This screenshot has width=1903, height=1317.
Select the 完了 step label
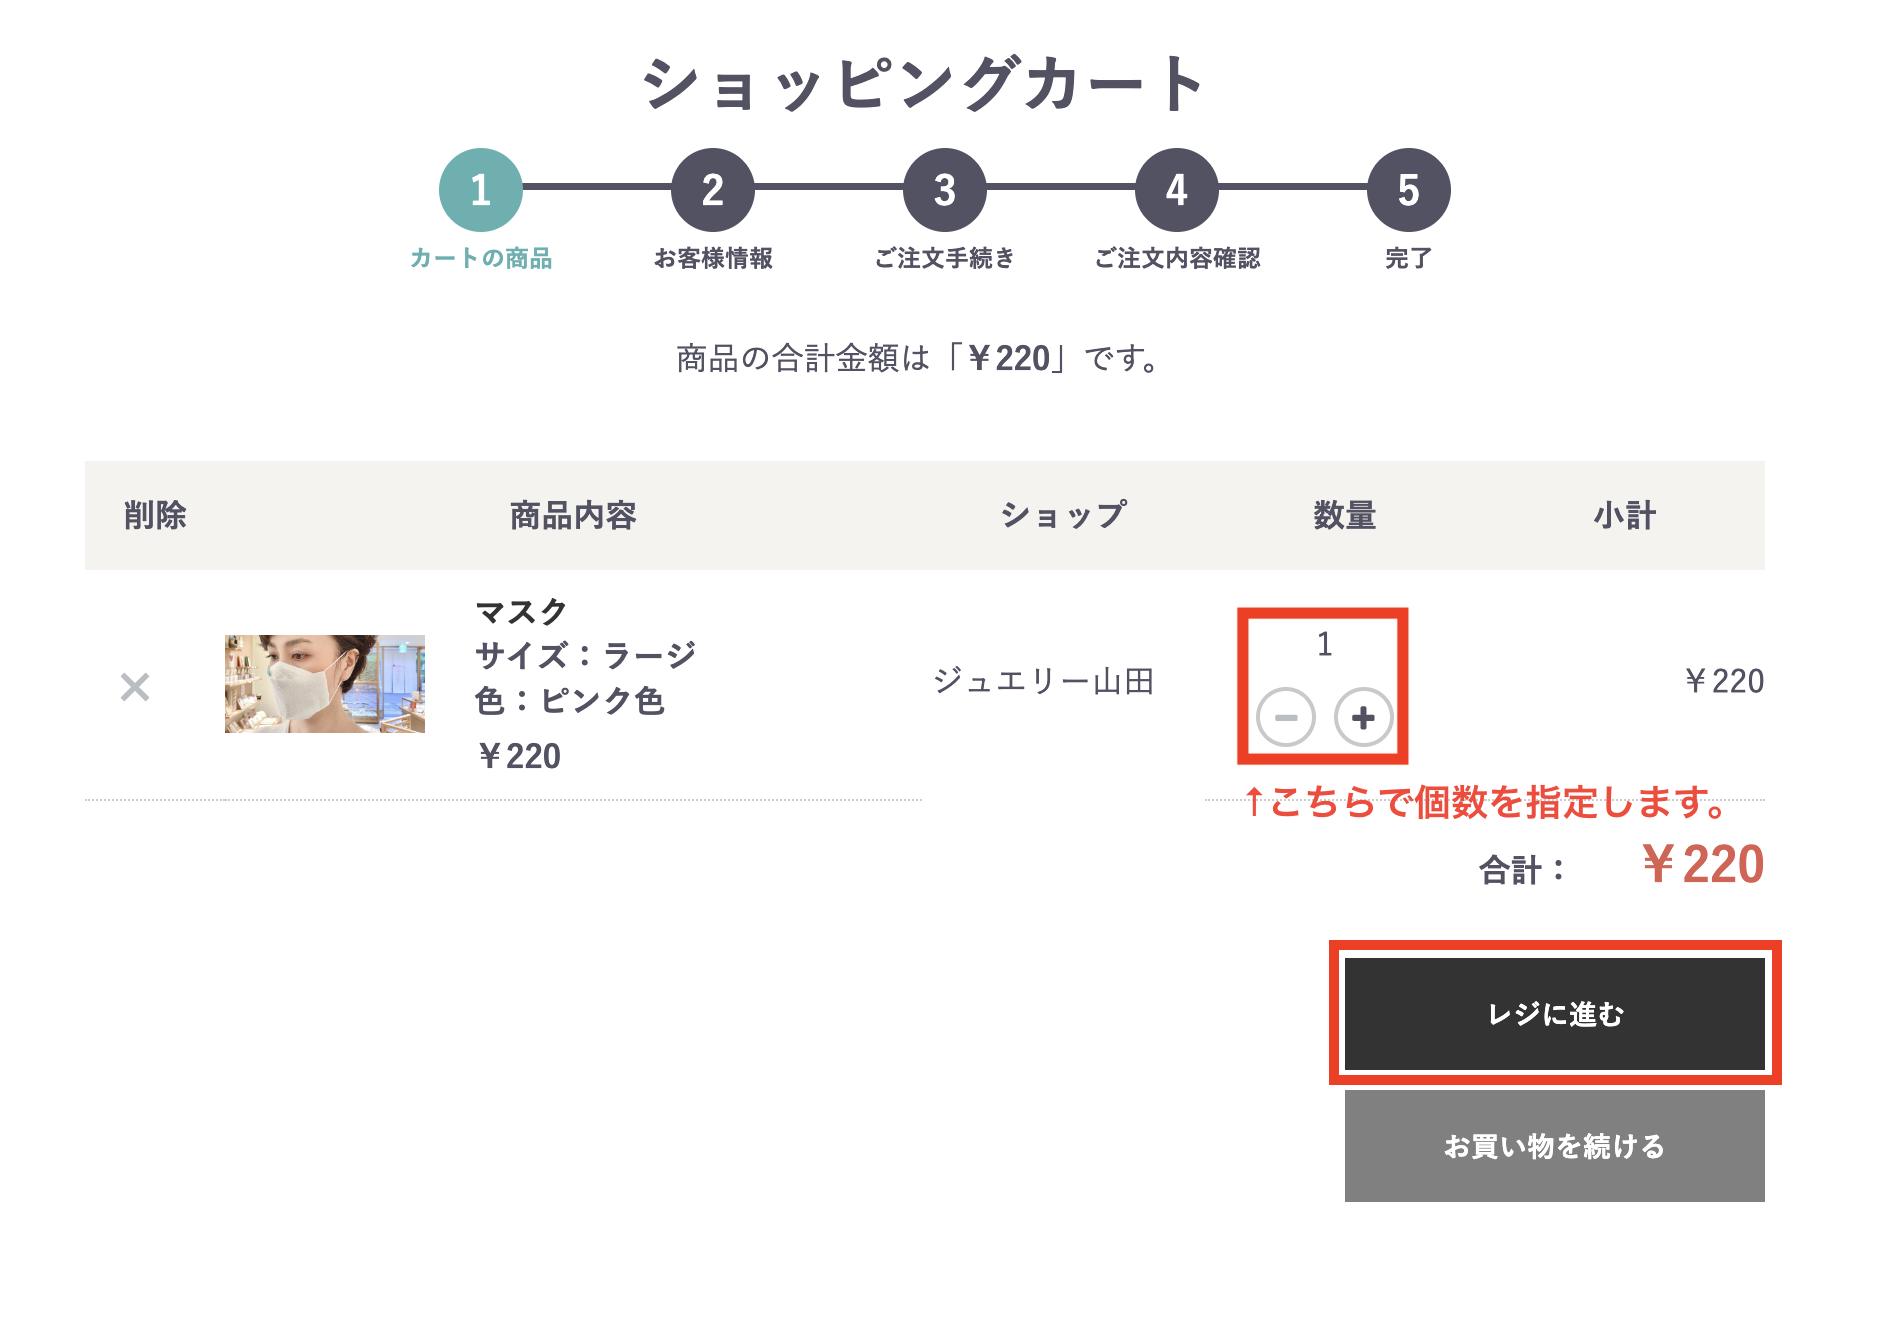pos(1409,259)
